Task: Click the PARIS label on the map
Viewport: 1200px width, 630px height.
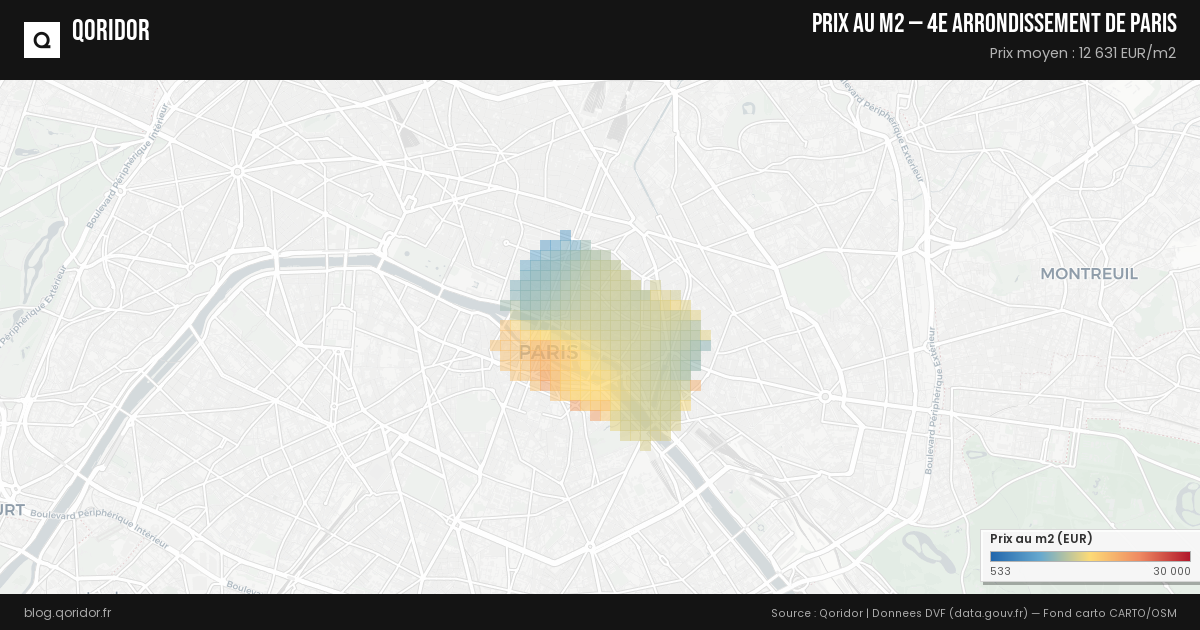Action: pos(548,353)
